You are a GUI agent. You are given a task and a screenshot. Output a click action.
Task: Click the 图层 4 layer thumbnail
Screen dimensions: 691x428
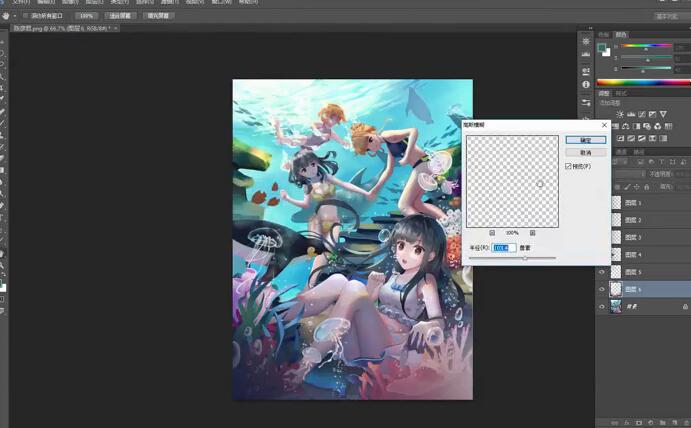[x=616, y=254]
